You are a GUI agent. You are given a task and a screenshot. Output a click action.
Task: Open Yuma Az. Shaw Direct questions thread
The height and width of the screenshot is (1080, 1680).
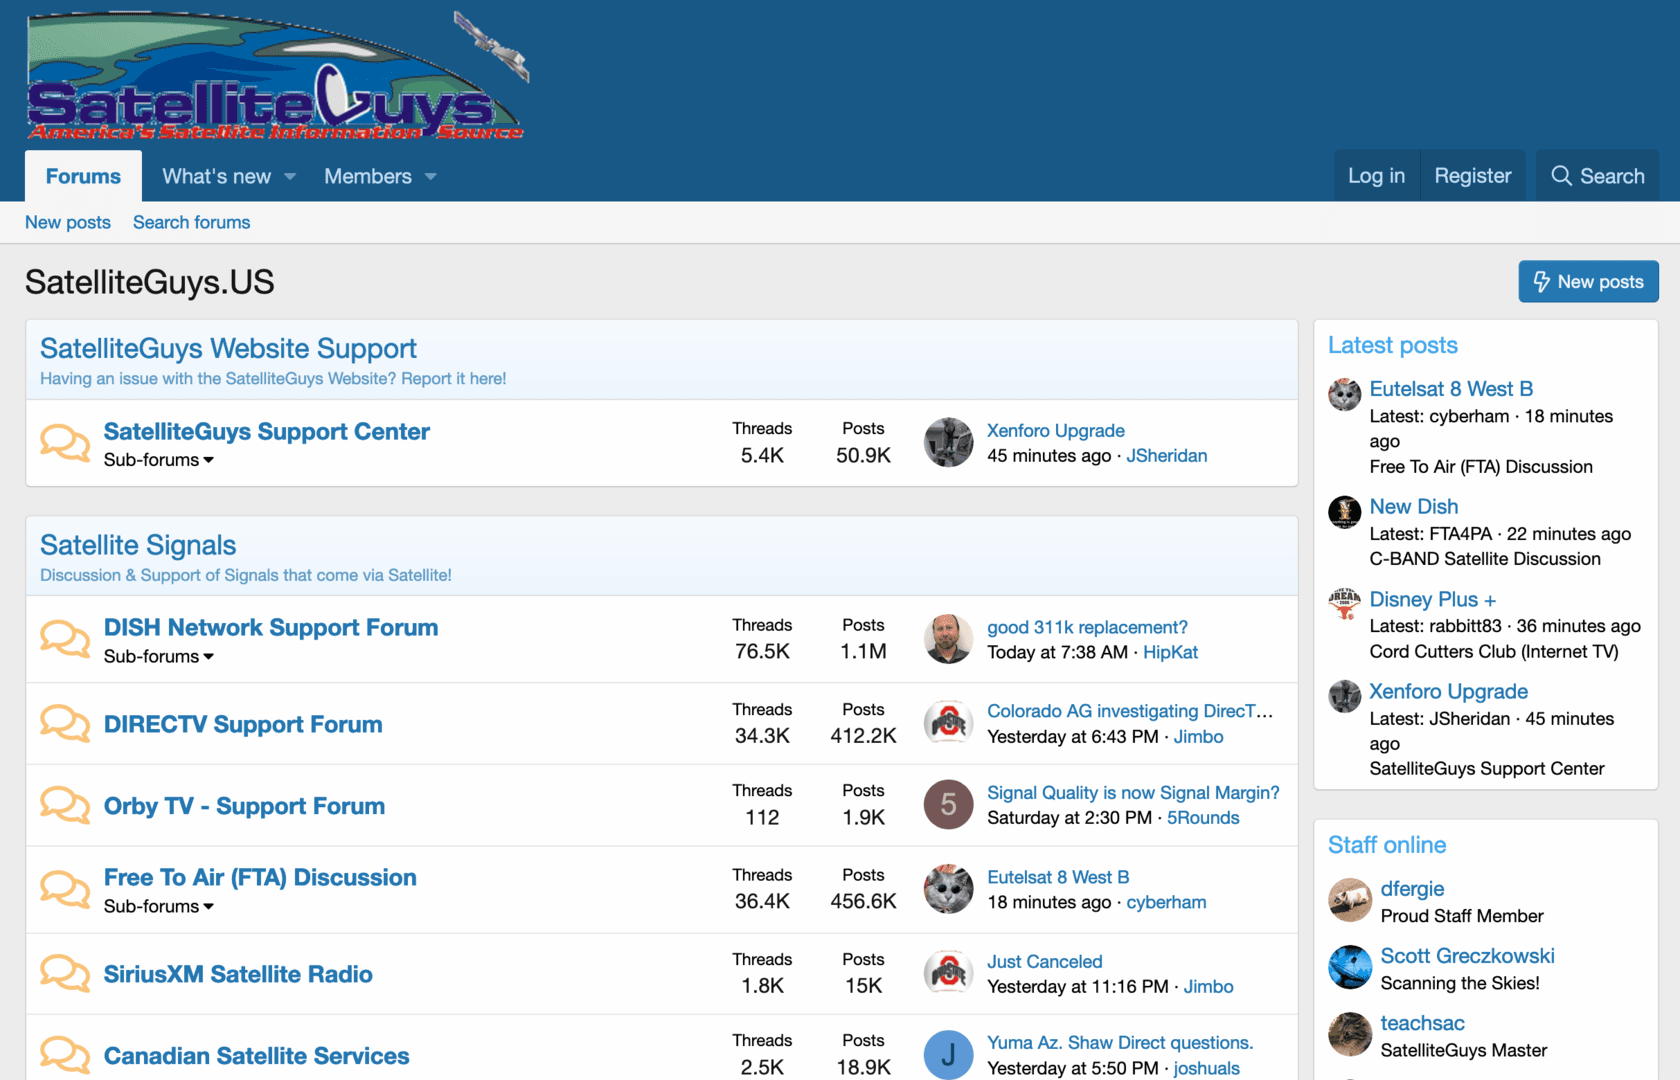[1119, 1043]
